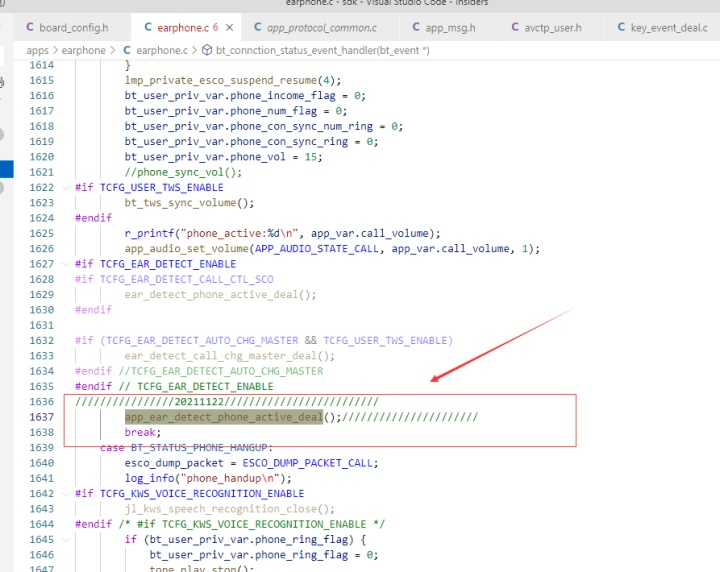Switch to the earphone.c editor tab
720x572 pixels.
pos(186,28)
